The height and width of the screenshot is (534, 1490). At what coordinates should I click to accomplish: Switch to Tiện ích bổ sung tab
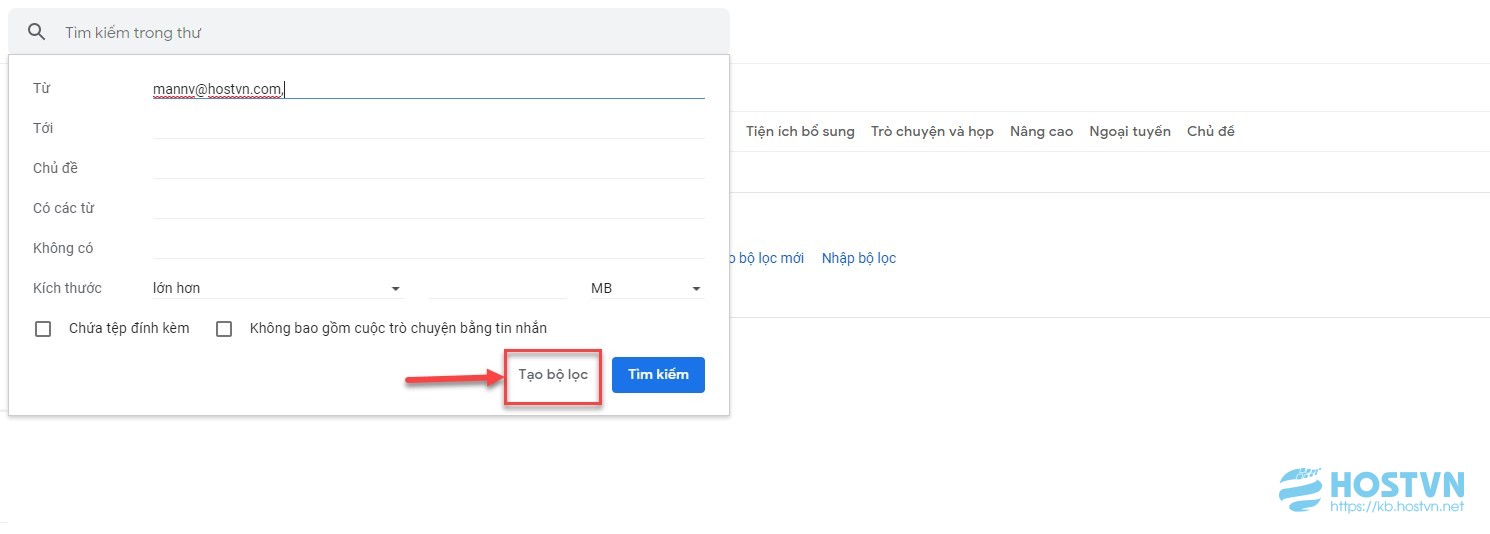point(800,131)
